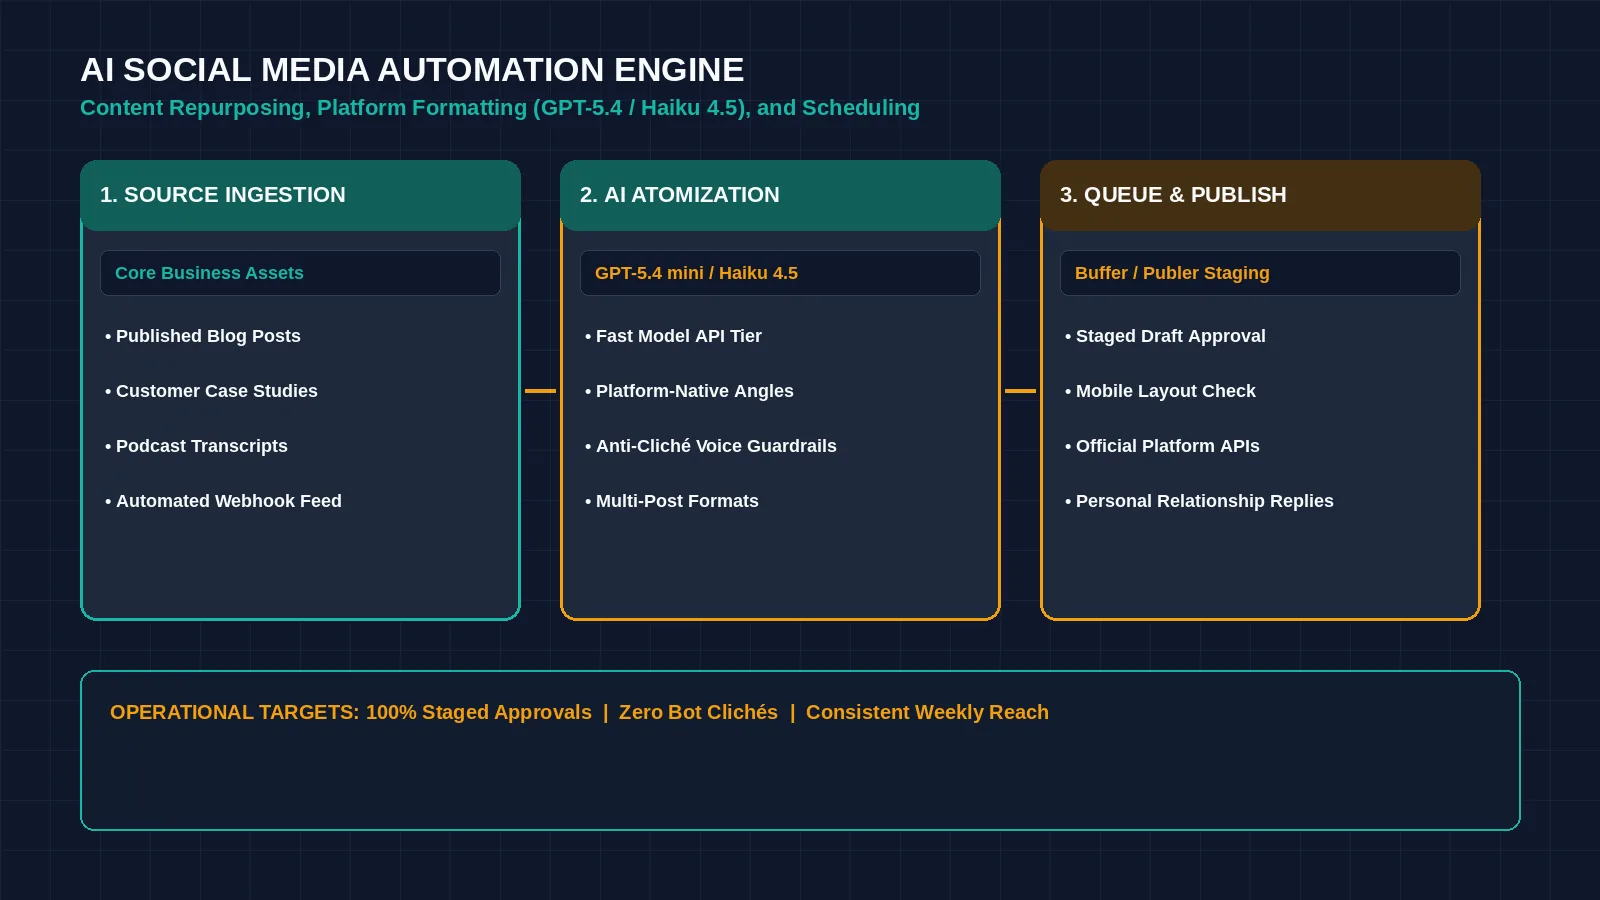This screenshot has height=900, width=1600.
Task: Select Anti-Cliché Voice Guardrails bullet
Action: pos(710,446)
